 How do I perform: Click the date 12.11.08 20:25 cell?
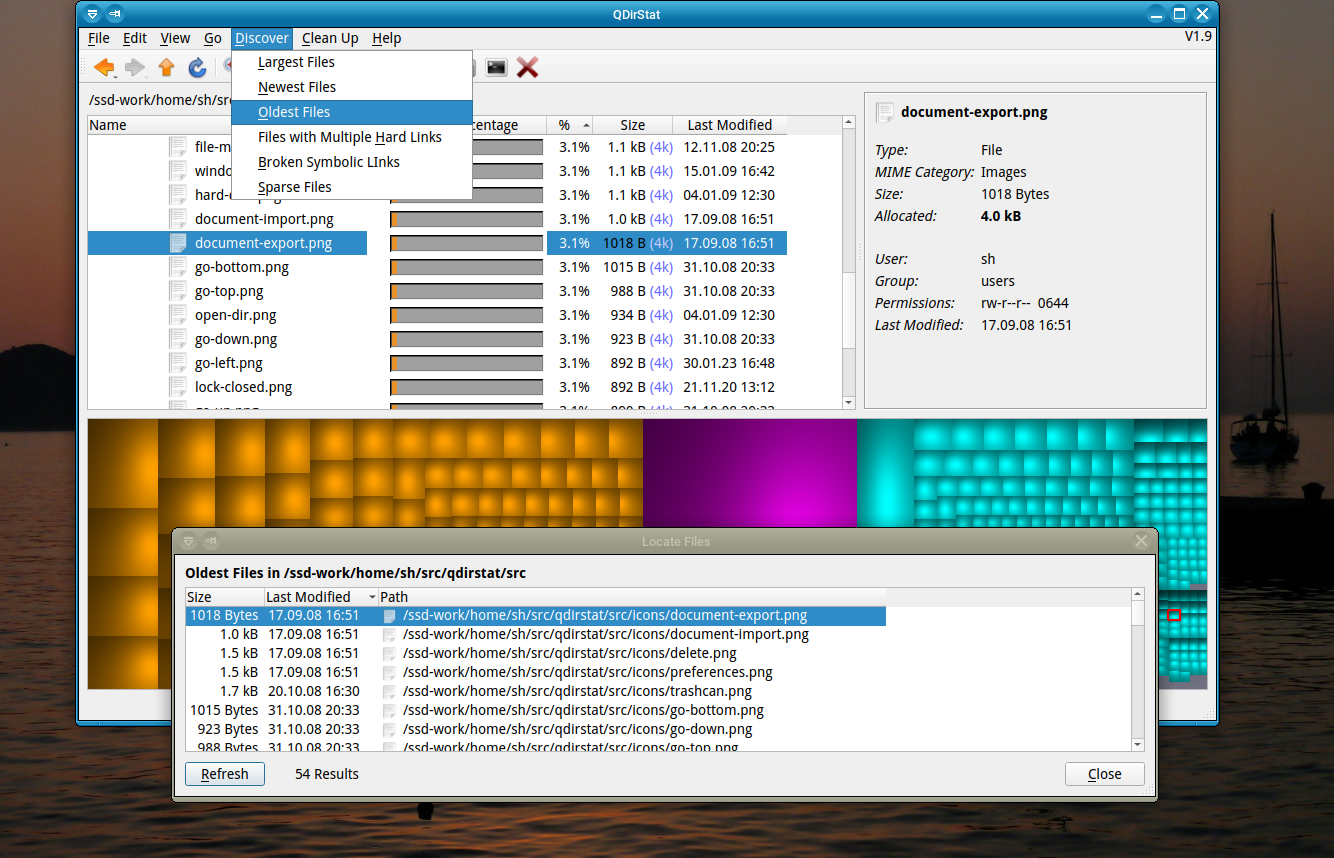pyautogui.click(x=729, y=147)
